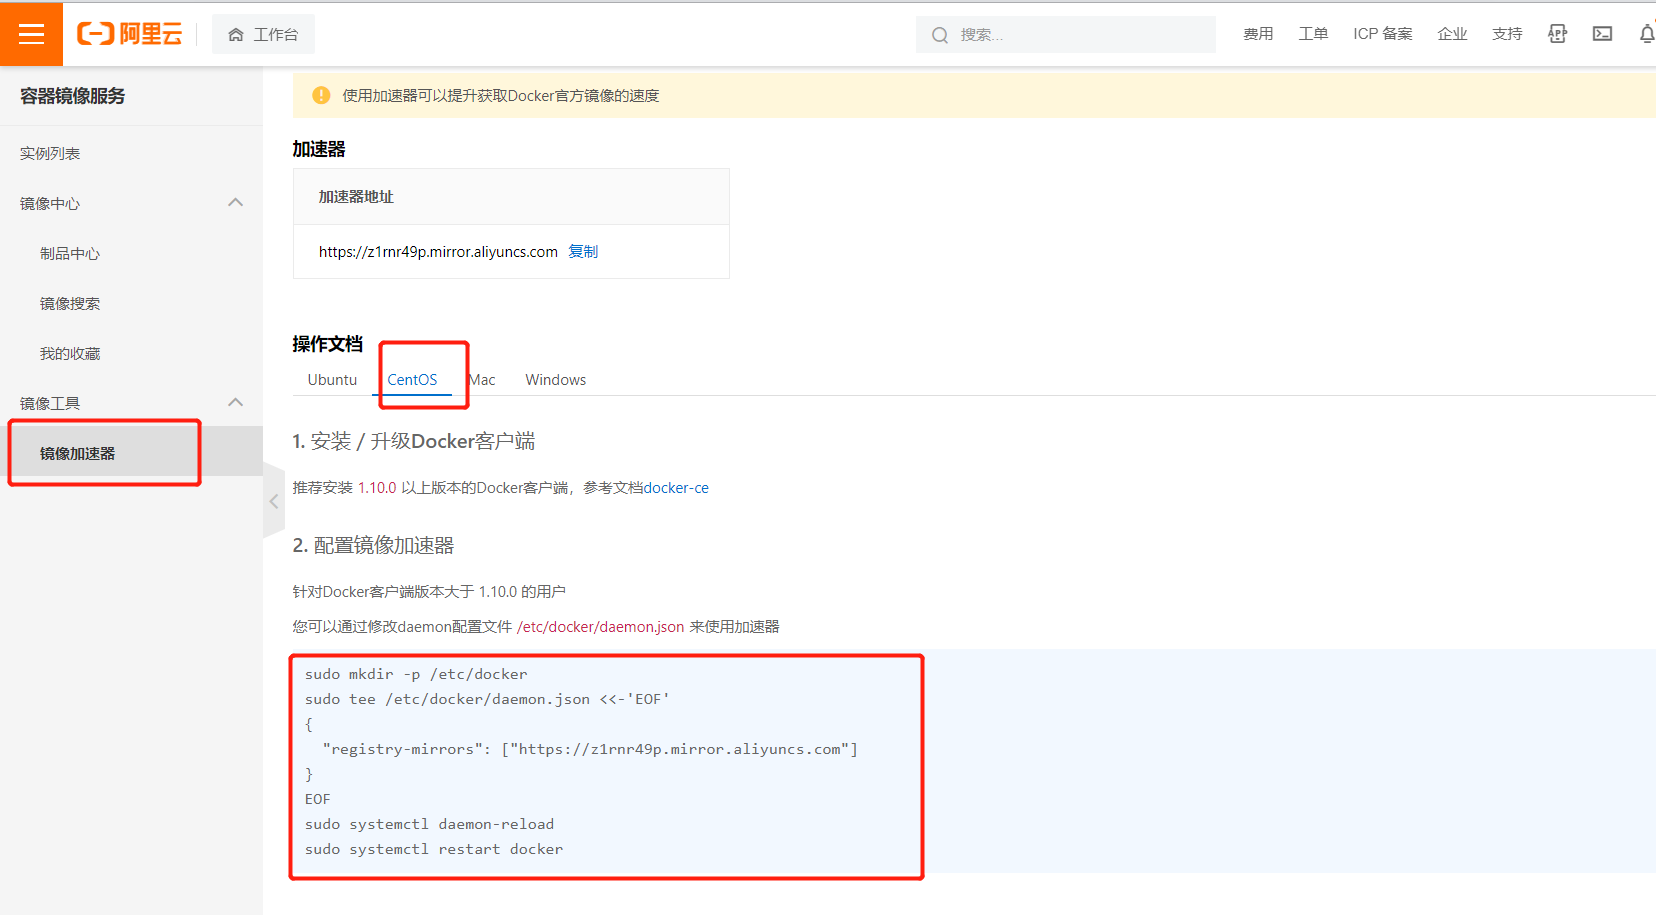This screenshot has height=915, width=1656.
Task: Copy the accelerator address via 复制
Action: point(583,252)
